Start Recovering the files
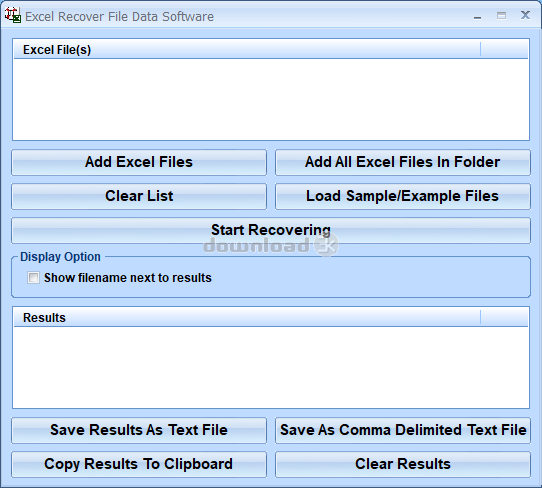 (271, 230)
